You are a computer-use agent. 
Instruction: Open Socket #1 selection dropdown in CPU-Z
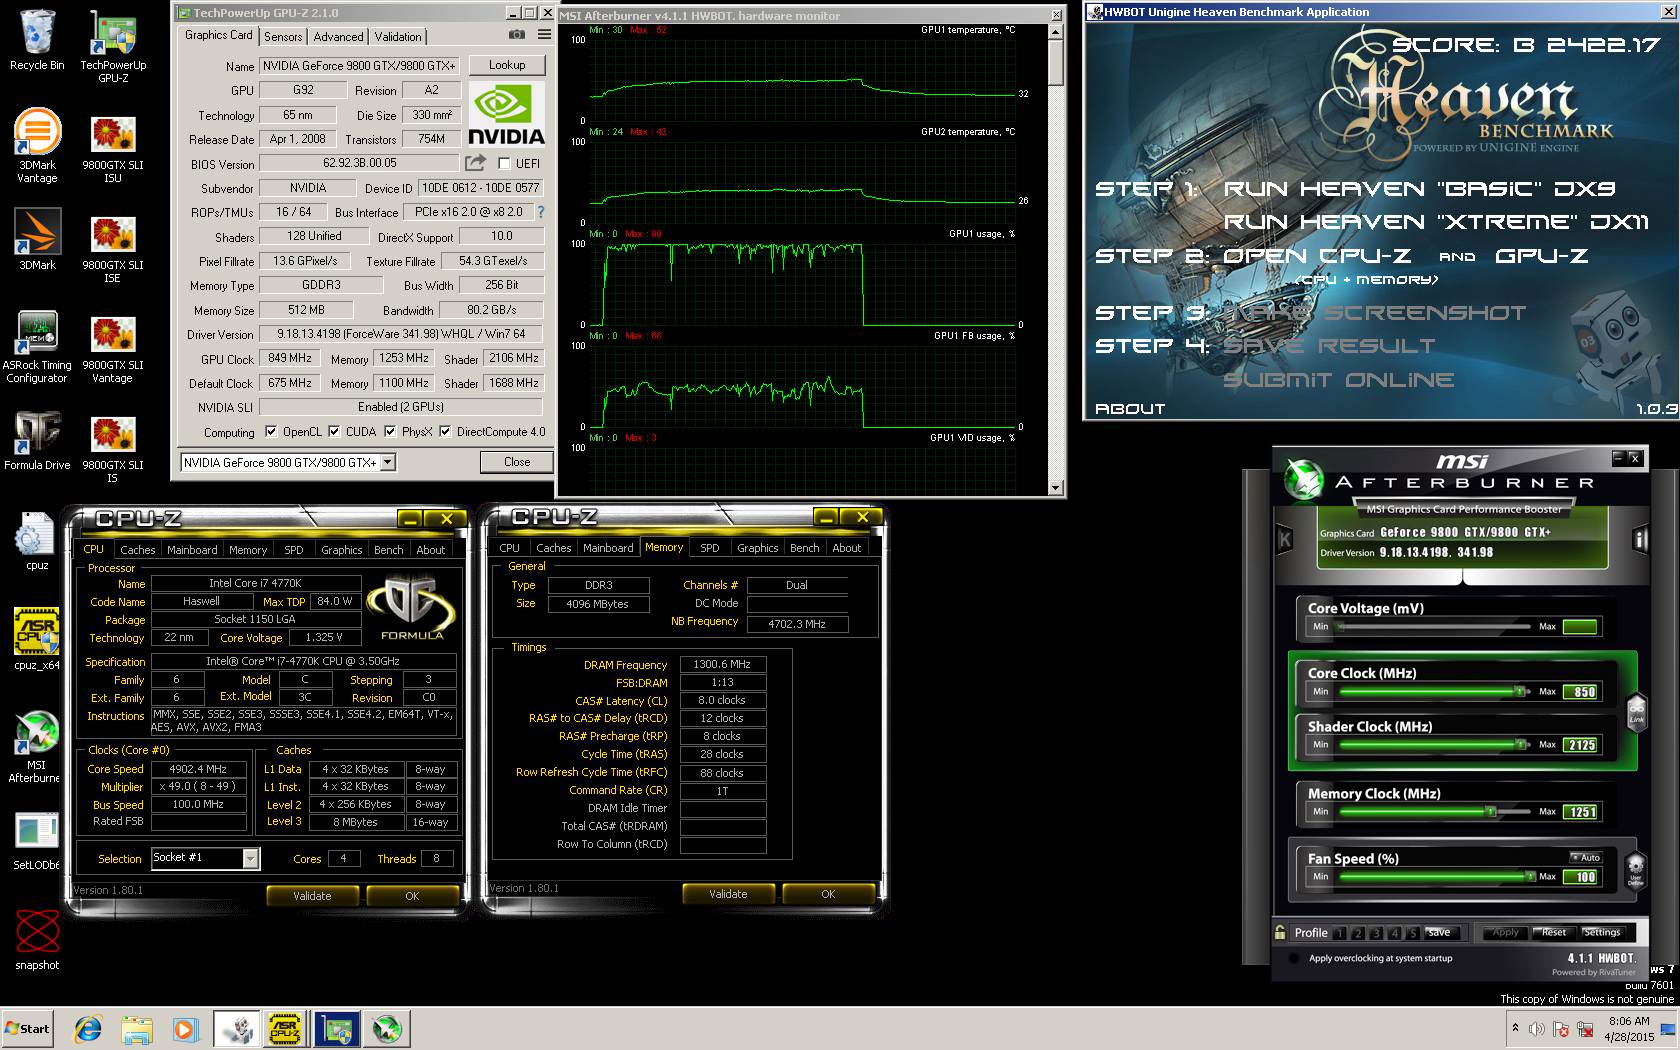(251, 858)
